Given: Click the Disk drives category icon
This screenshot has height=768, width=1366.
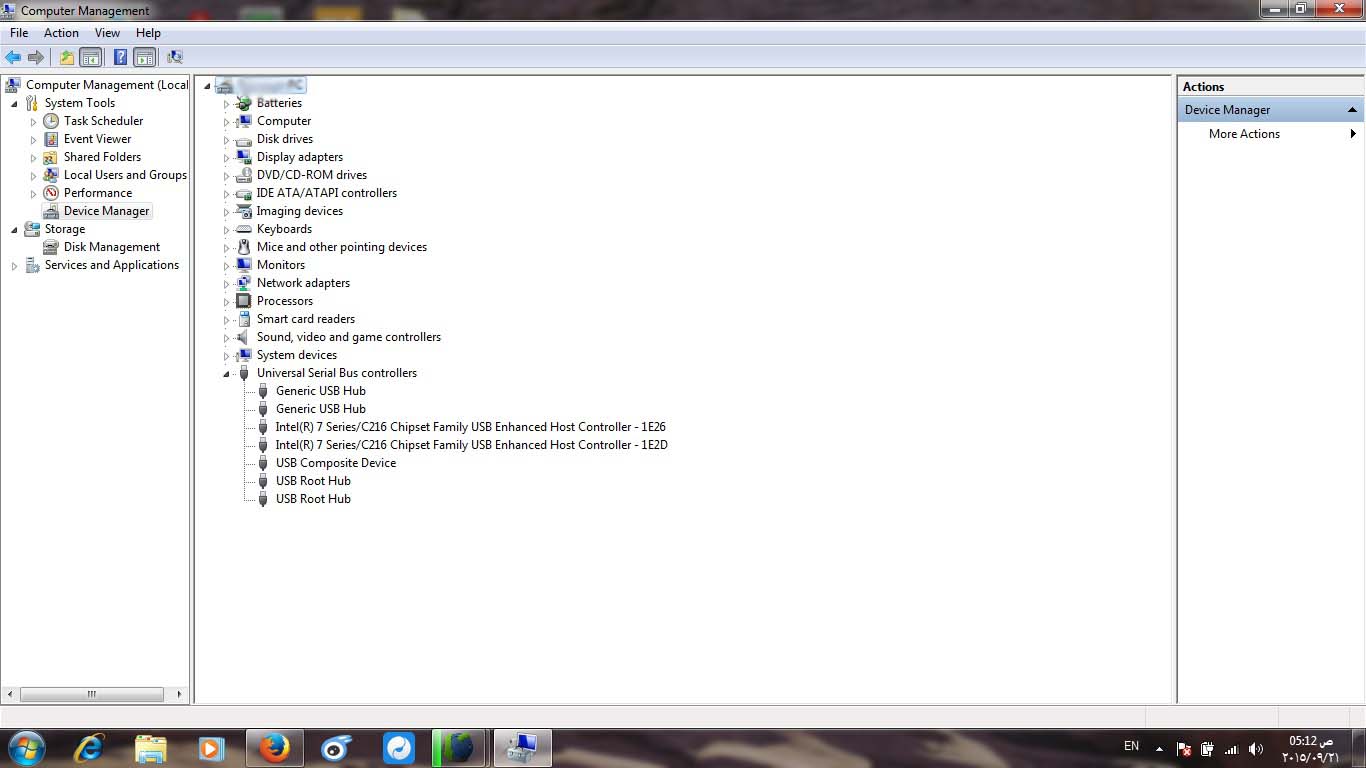Looking at the screenshot, I should click(x=243, y=139).
